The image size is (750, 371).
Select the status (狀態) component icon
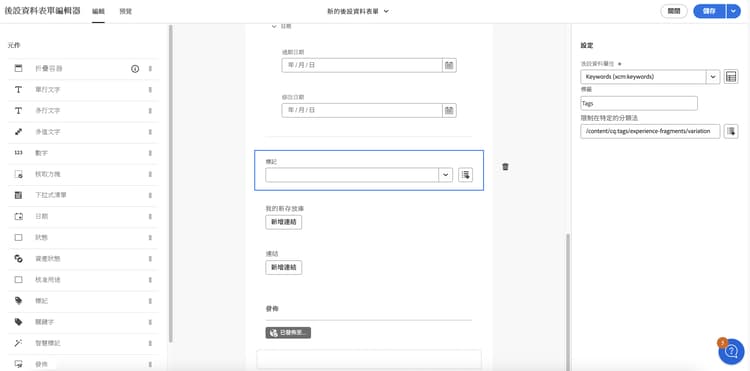click(19, 237)
